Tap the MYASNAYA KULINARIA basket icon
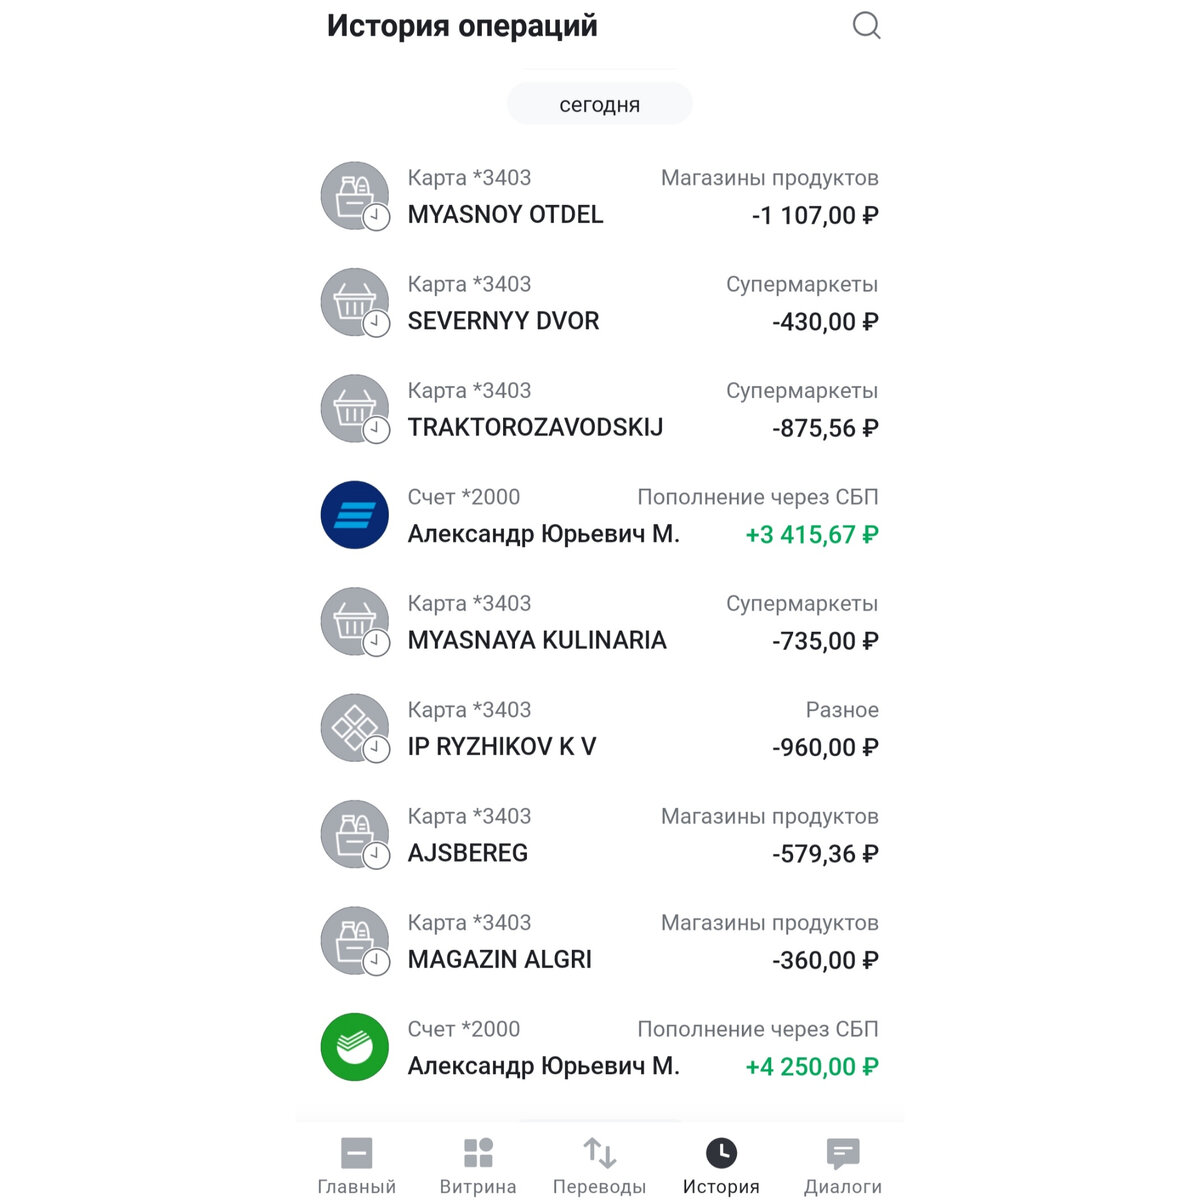Screen dimensions: 1200x1200 [355, 621]
